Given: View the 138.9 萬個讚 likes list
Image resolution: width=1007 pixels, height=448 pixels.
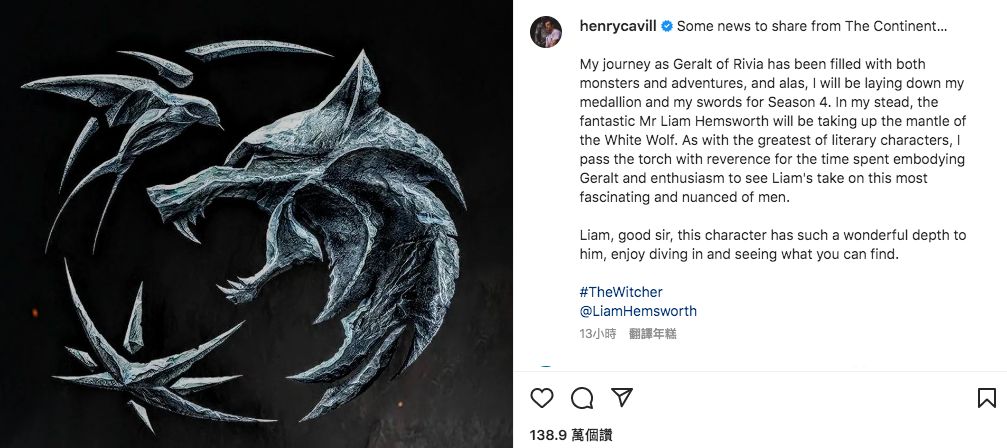Looking at the screenshot, I should [x=570, y=436].
